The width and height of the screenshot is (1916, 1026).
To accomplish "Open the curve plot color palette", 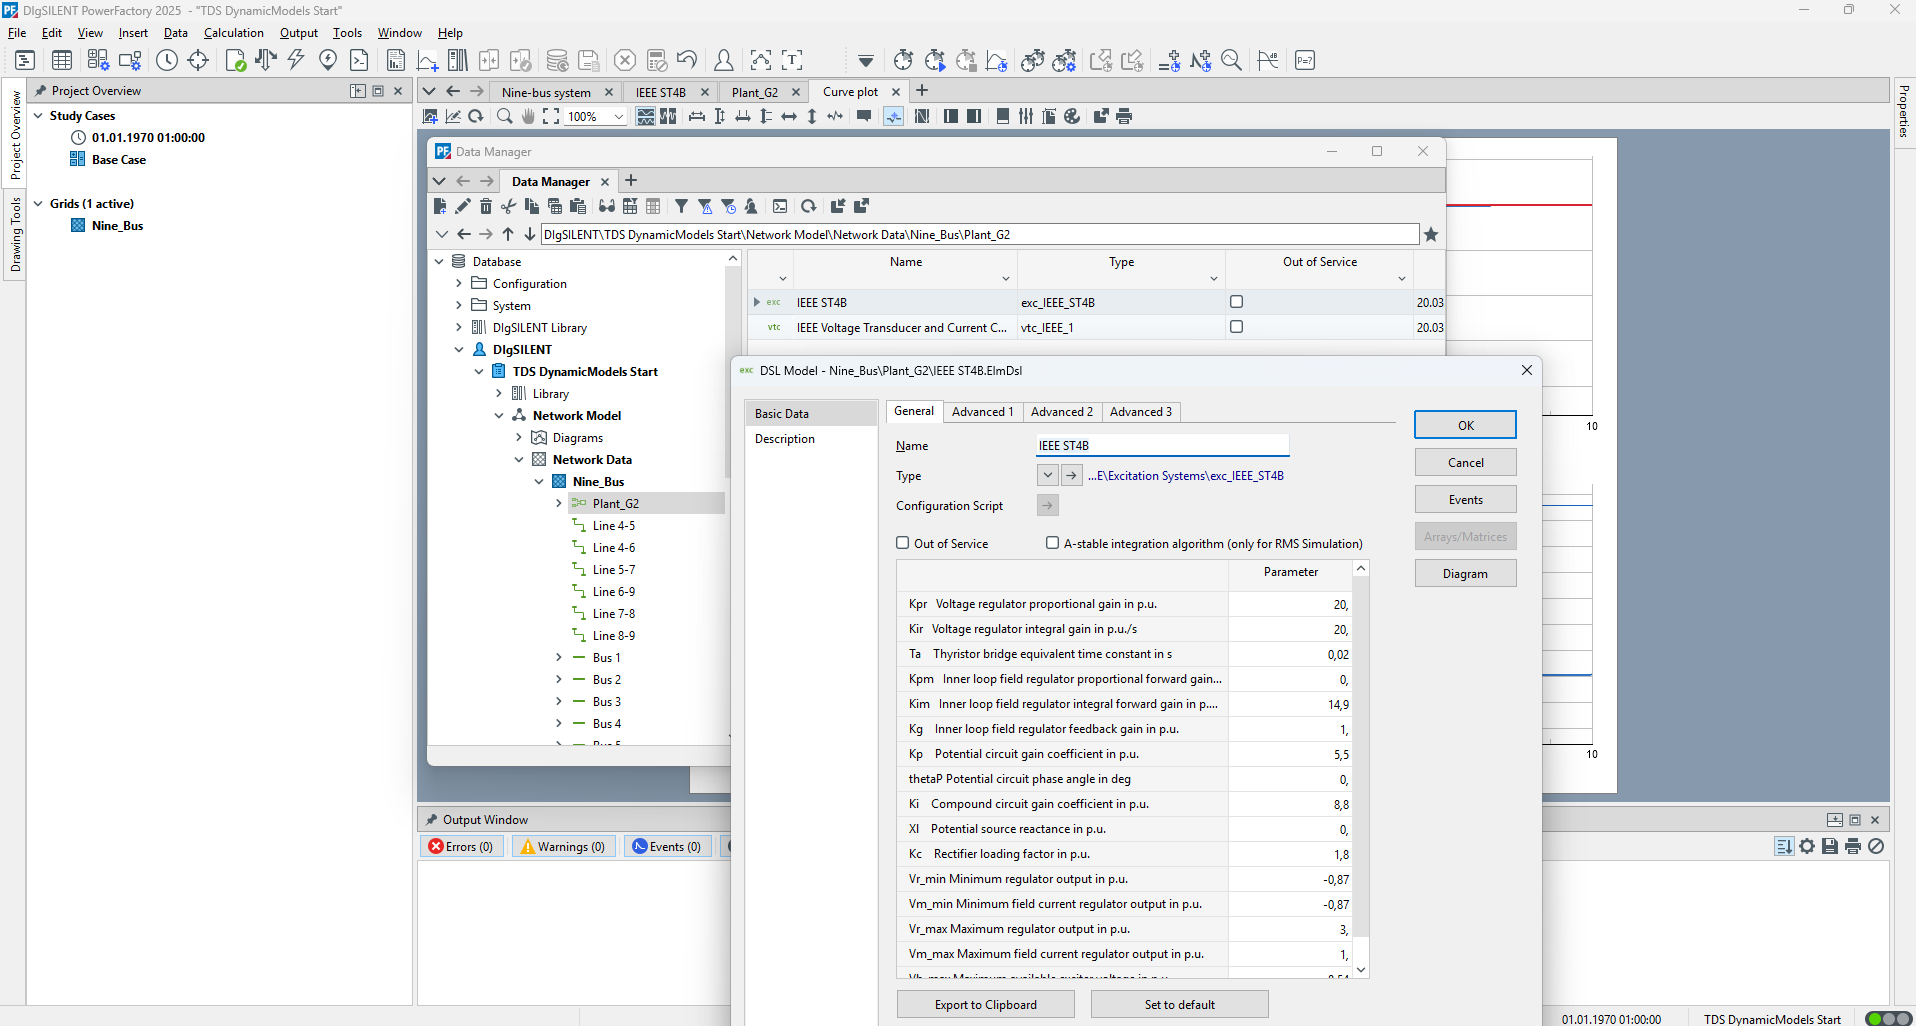I will coord(1072,116).
